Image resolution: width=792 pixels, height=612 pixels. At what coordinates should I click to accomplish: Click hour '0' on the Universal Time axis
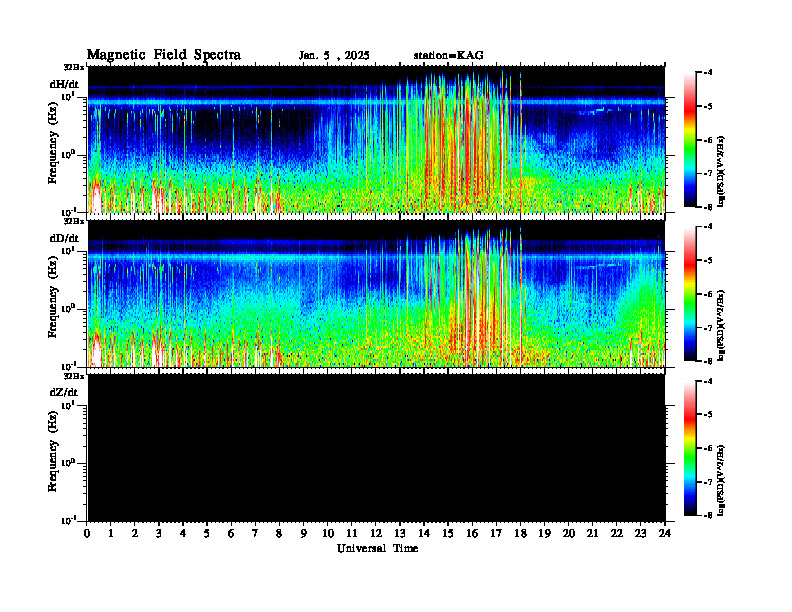pos(87,534)
